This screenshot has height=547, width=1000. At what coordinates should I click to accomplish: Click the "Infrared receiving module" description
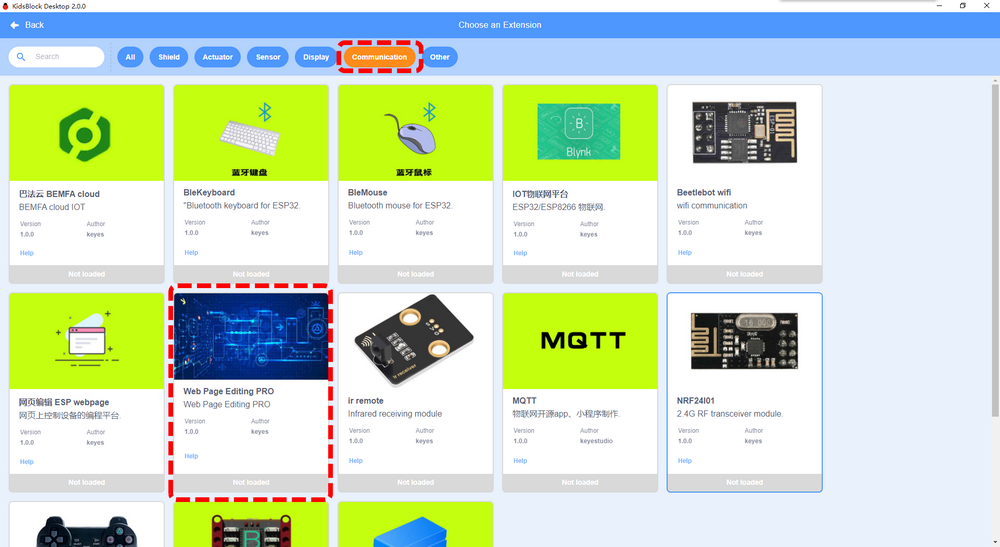click(395, 414)
